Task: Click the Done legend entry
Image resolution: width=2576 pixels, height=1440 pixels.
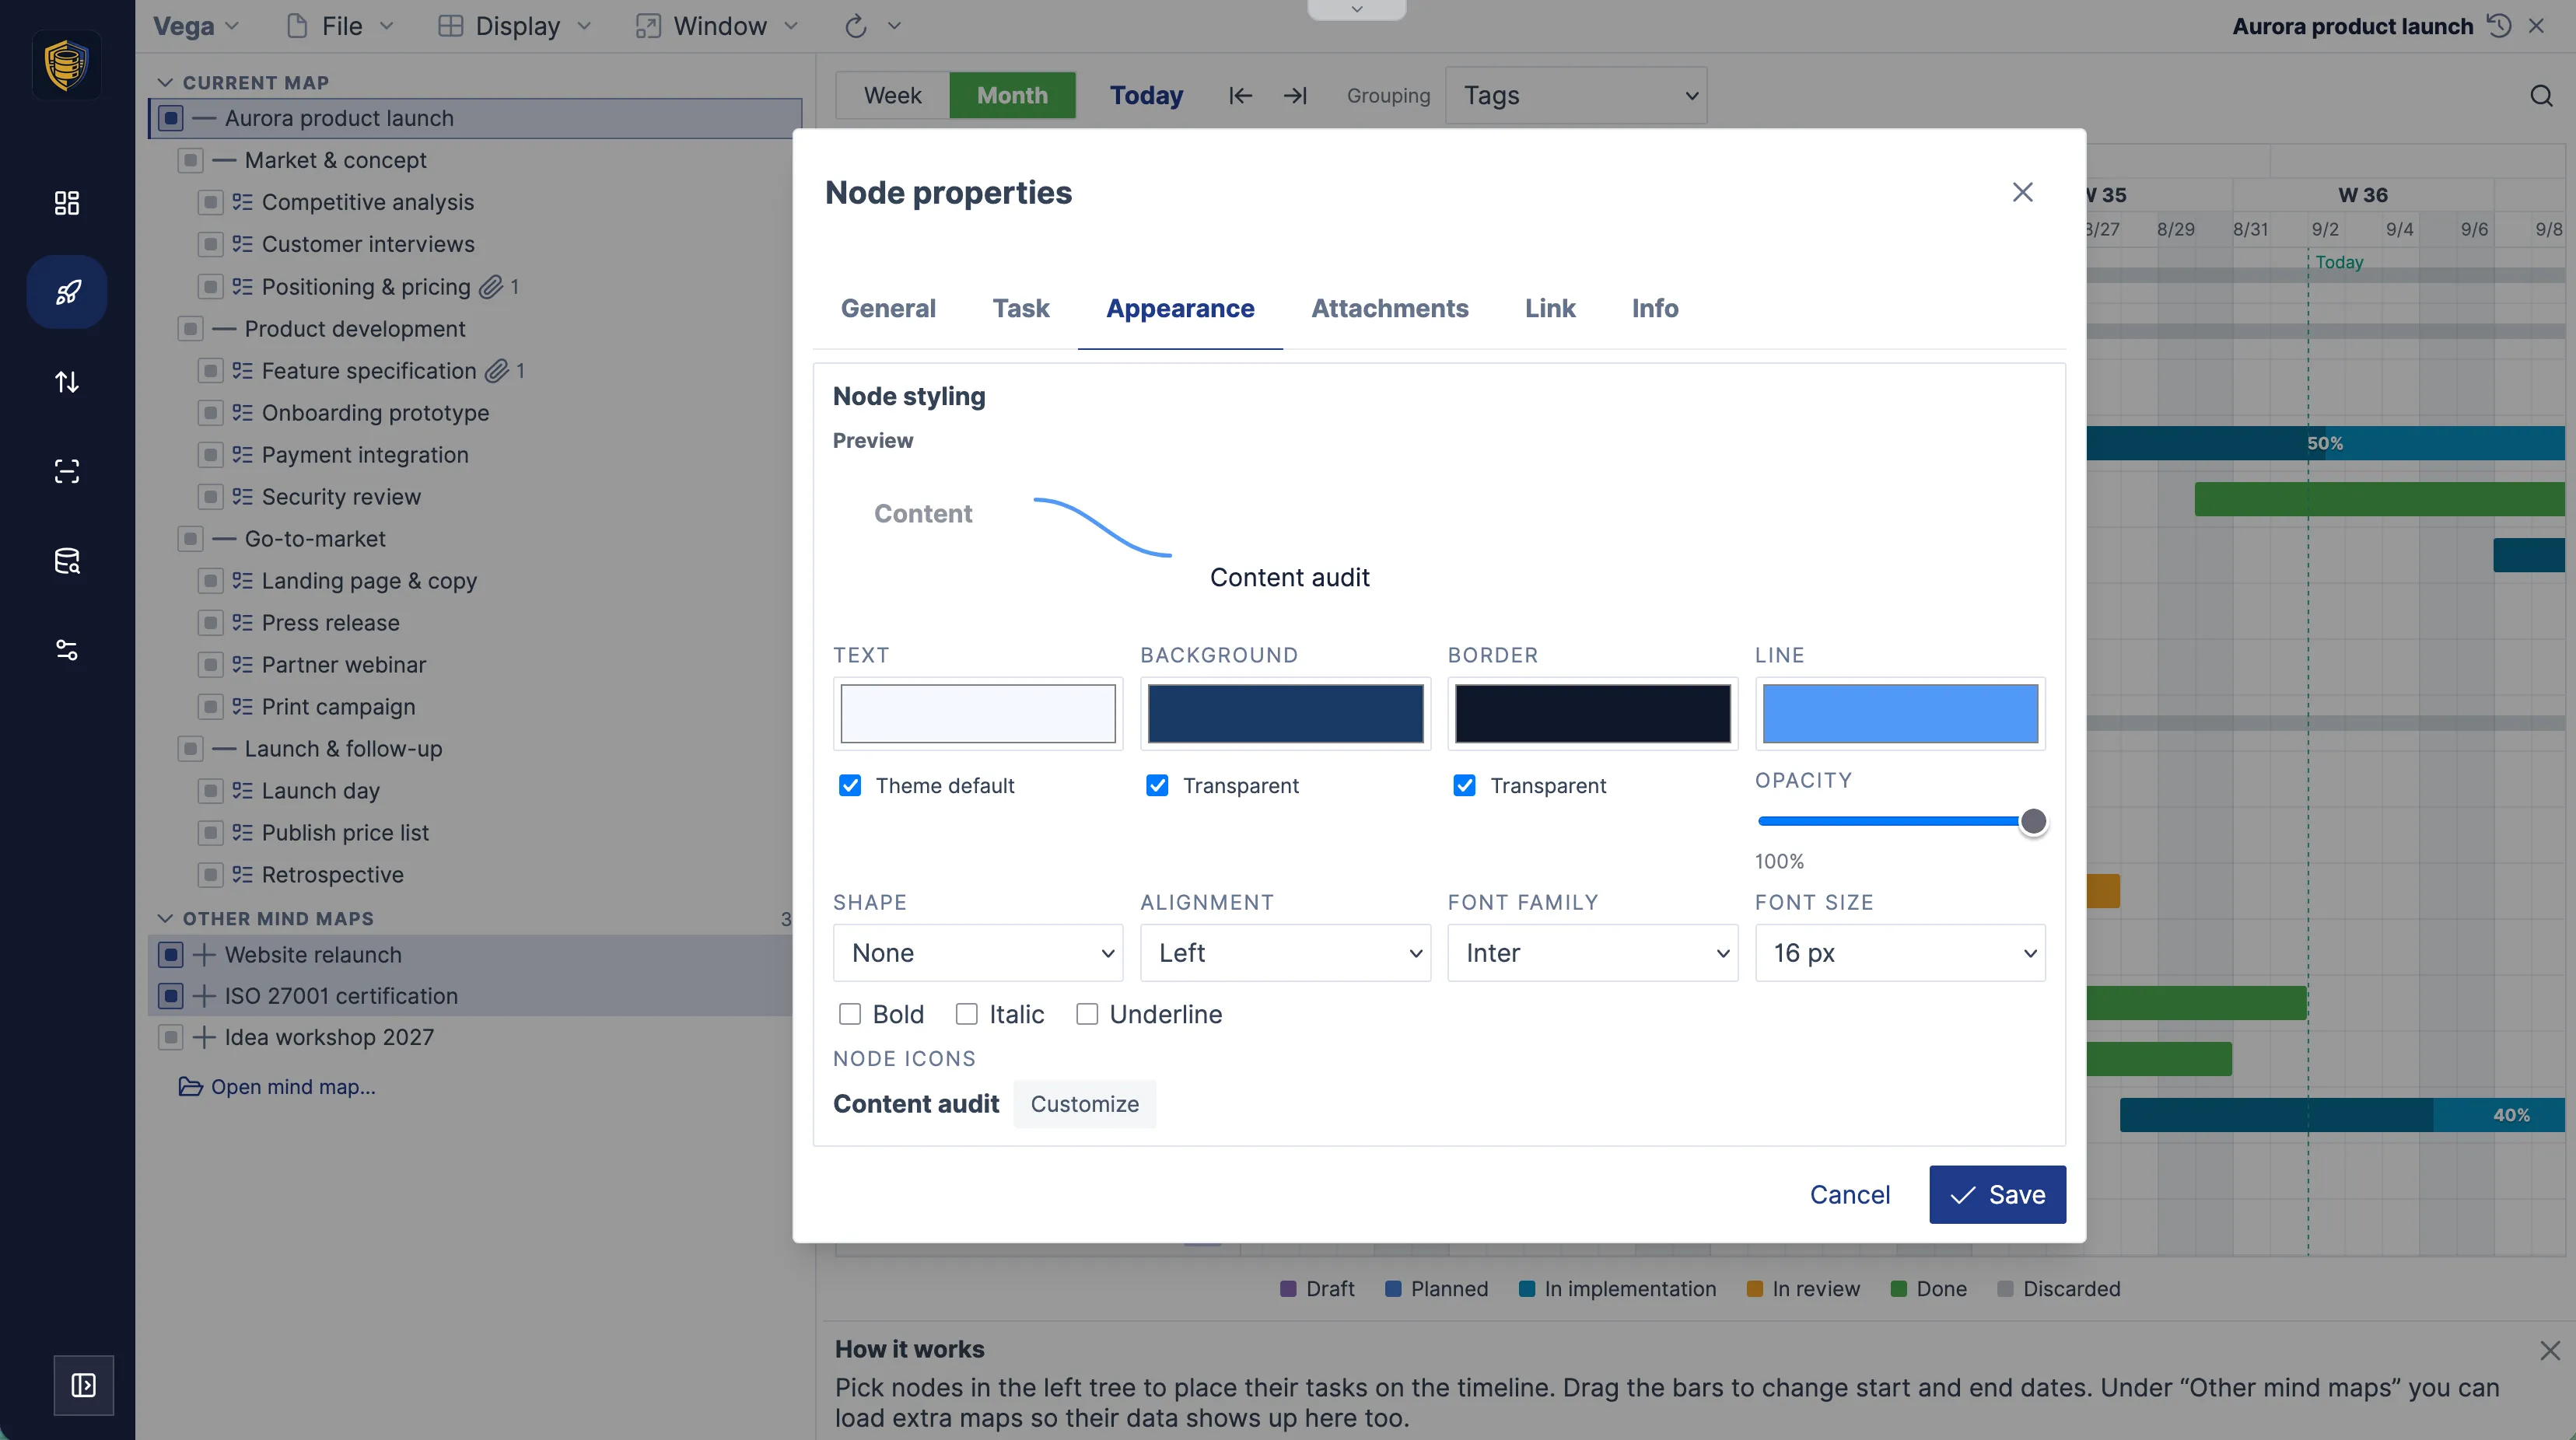Action: [1928, 1289]
